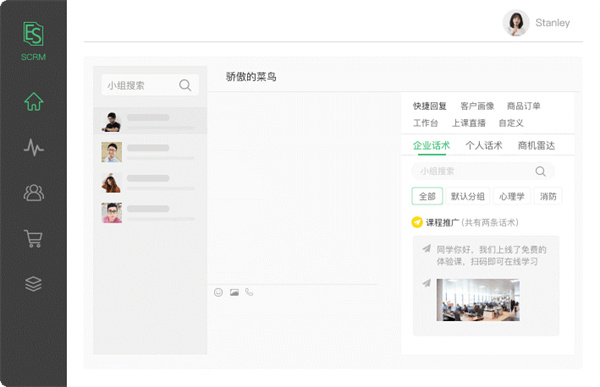
Task: Attach a picture with the image icon
Action: tap(234, 292)
